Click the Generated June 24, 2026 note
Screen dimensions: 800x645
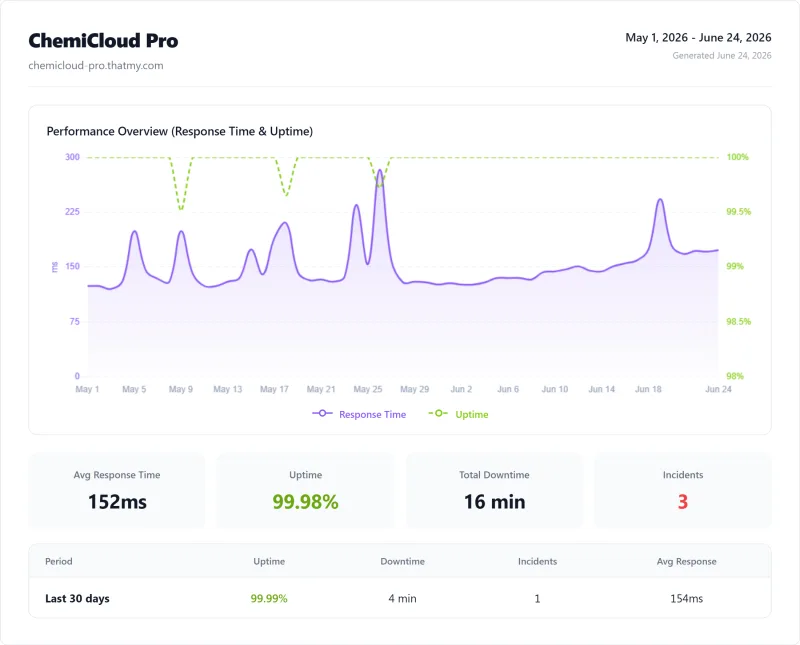(x=721, y=56)
